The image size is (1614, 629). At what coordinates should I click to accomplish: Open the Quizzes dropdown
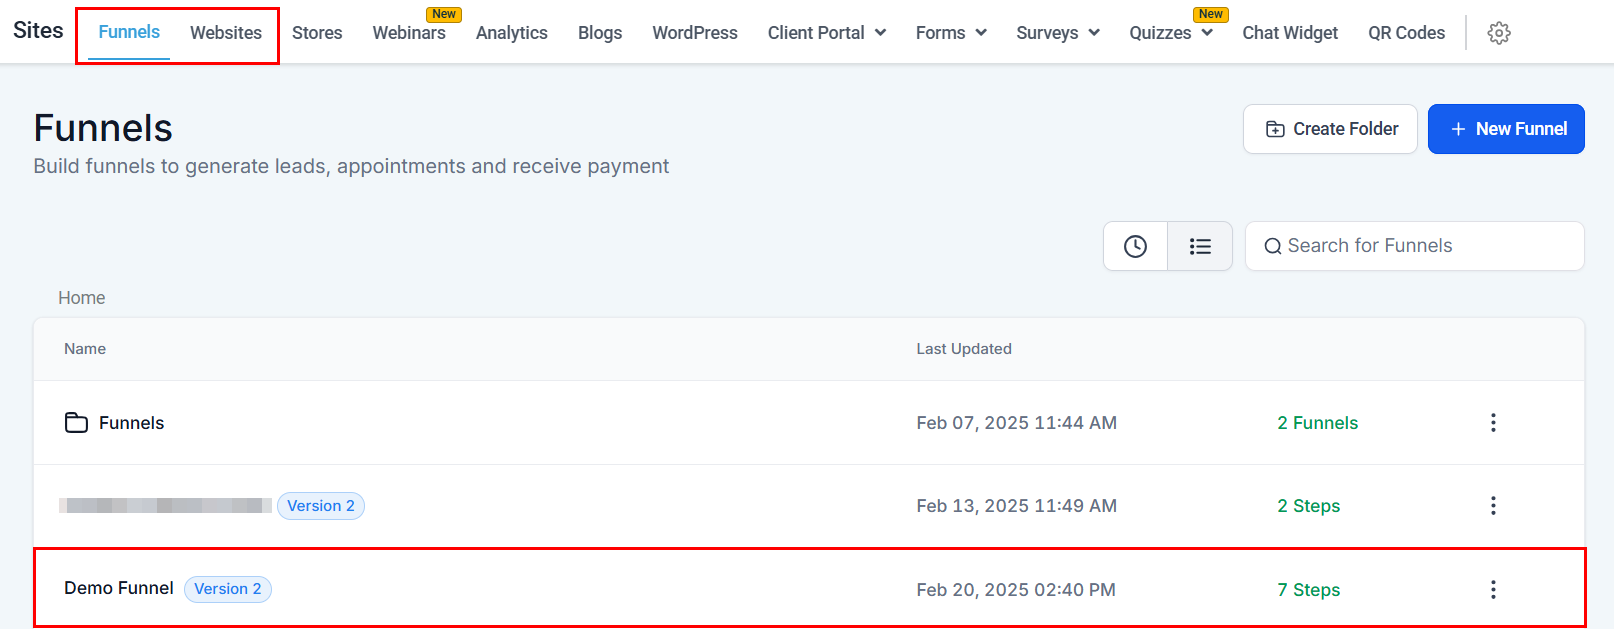pyautogui.click(x=1171, y=33)
